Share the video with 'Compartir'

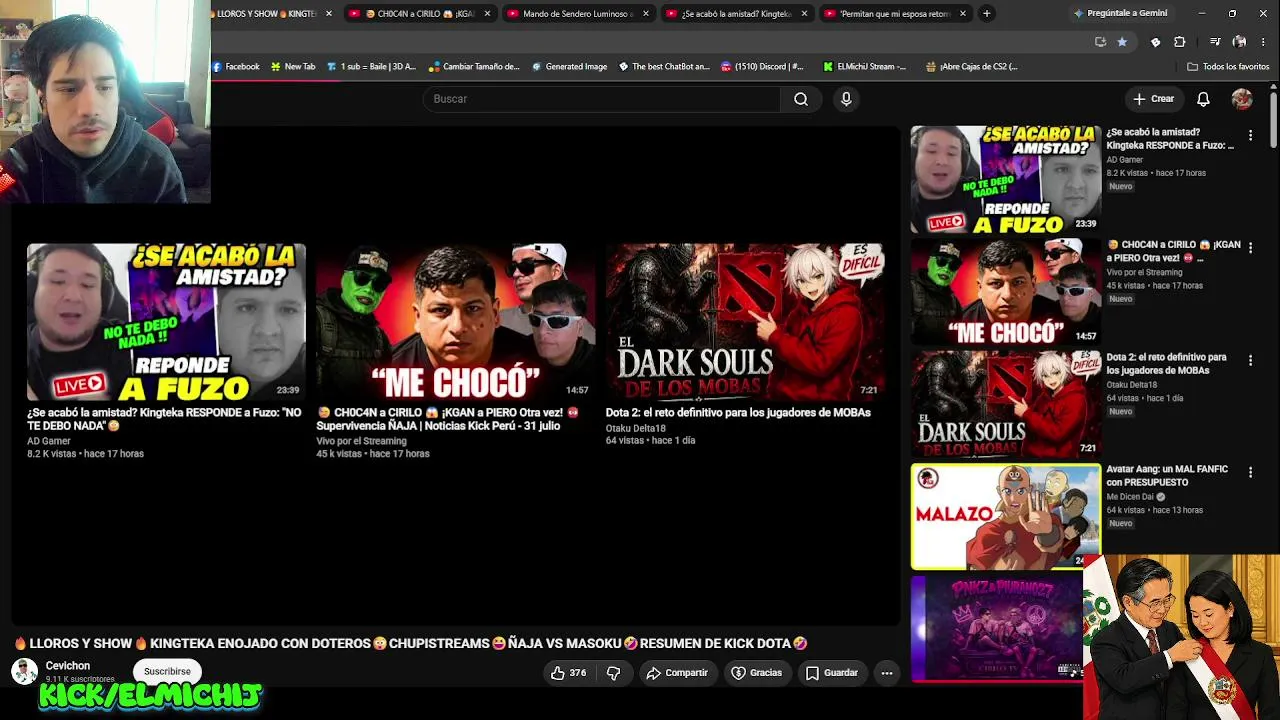(x=677, y=673)
